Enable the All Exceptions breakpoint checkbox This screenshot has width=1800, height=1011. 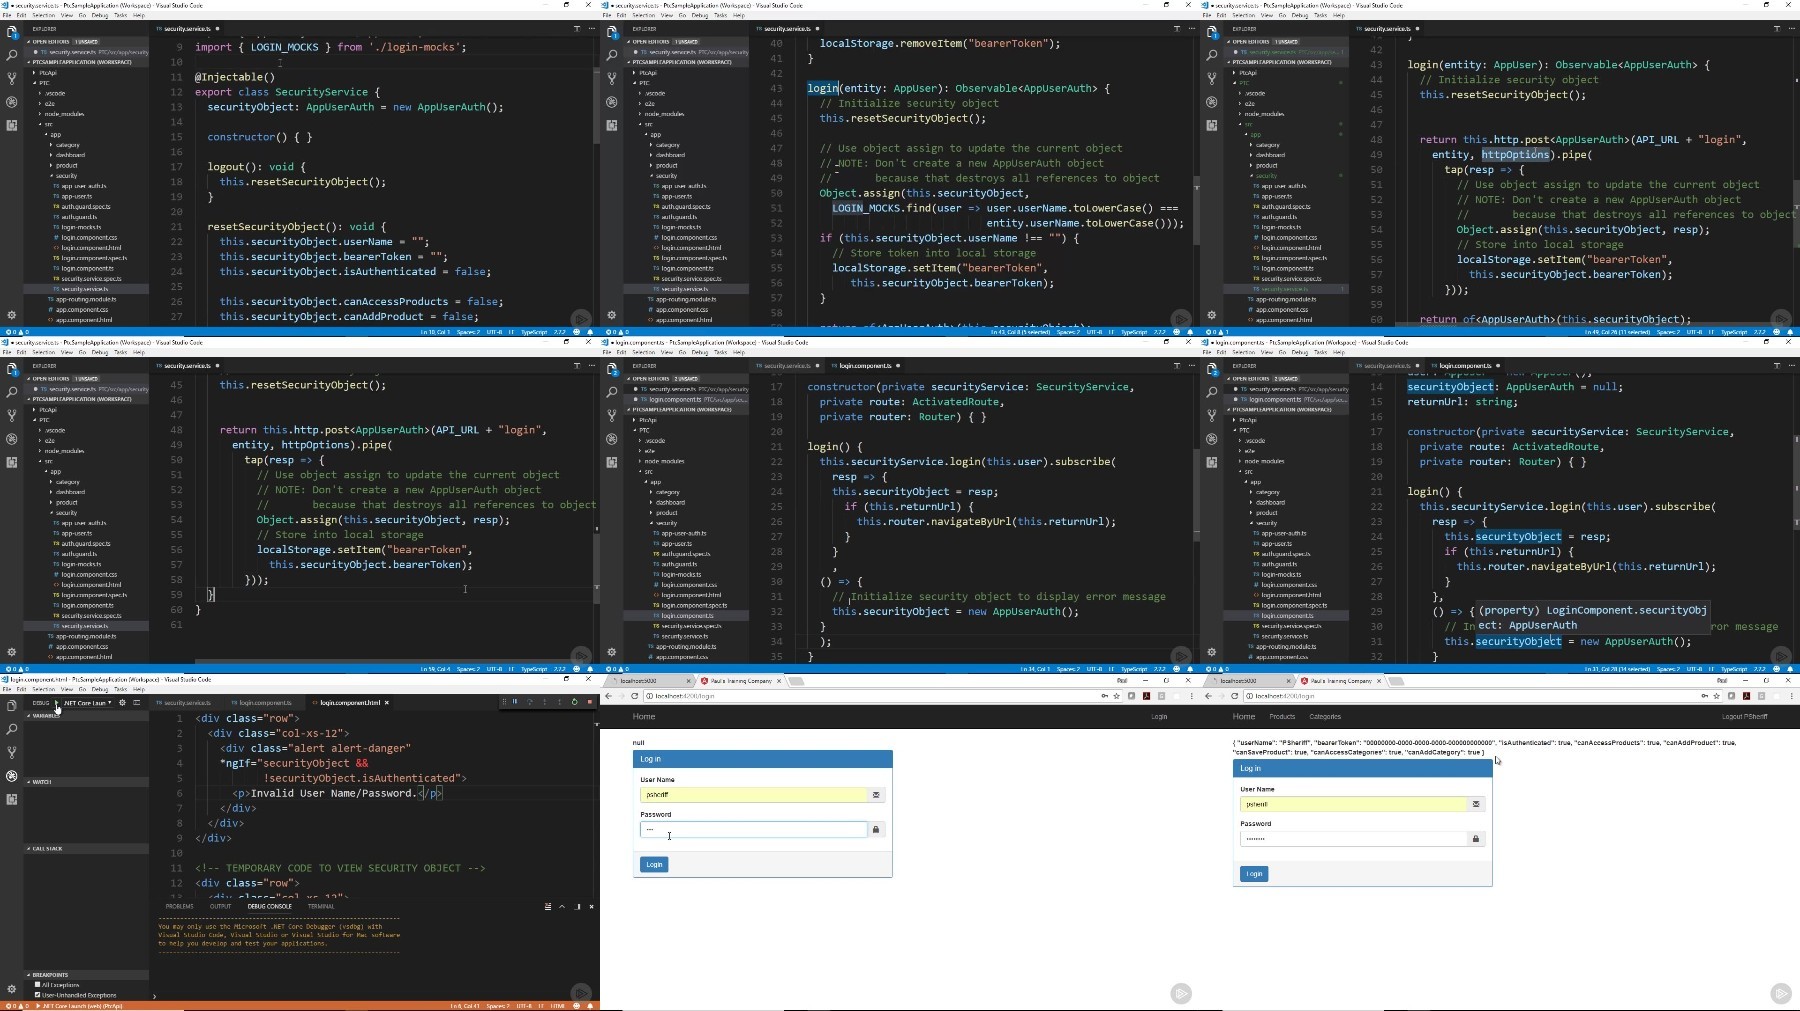[37, 985]
